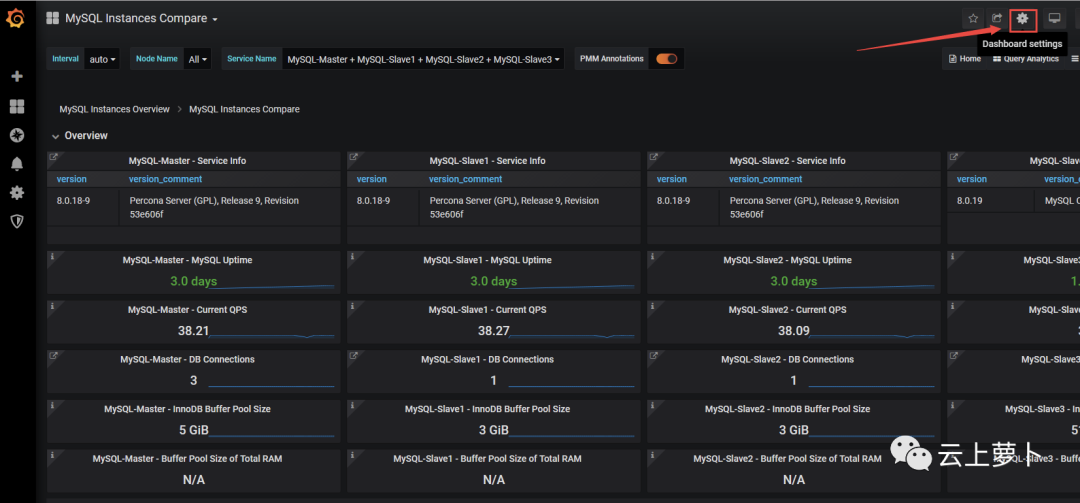
Task: Click MySQL-Master Current QPS value 38.21
Action: [x=193, y=331]
